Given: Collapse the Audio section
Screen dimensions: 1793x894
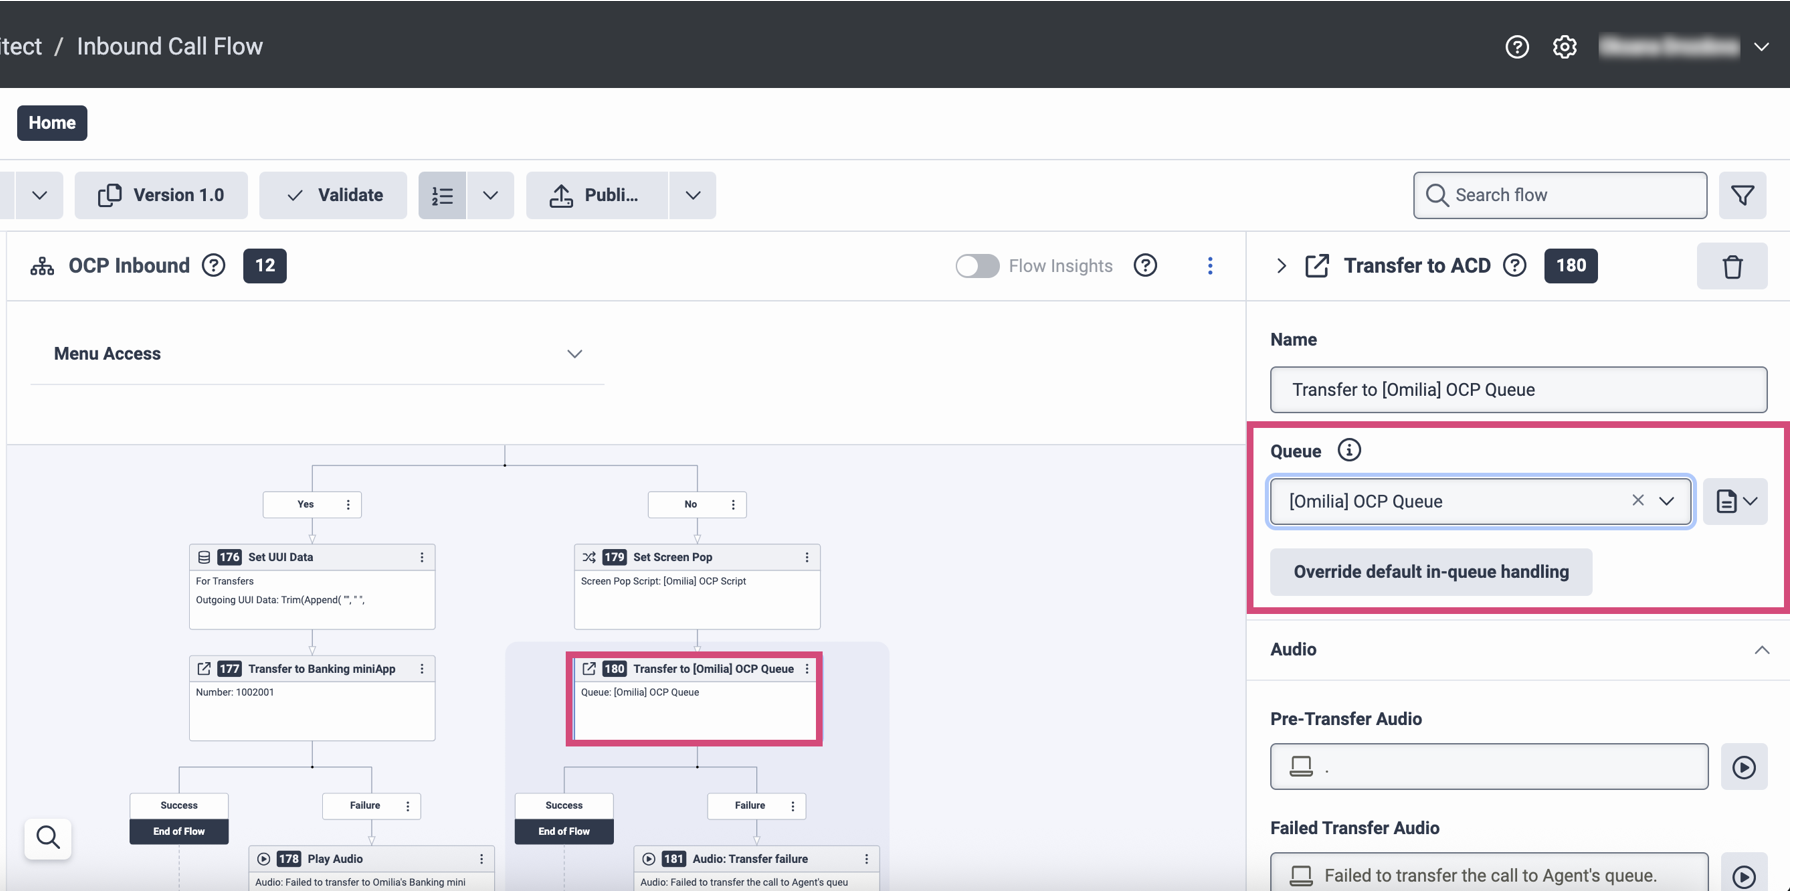Looking at the screenshot, I should [x=1761, y=650].
